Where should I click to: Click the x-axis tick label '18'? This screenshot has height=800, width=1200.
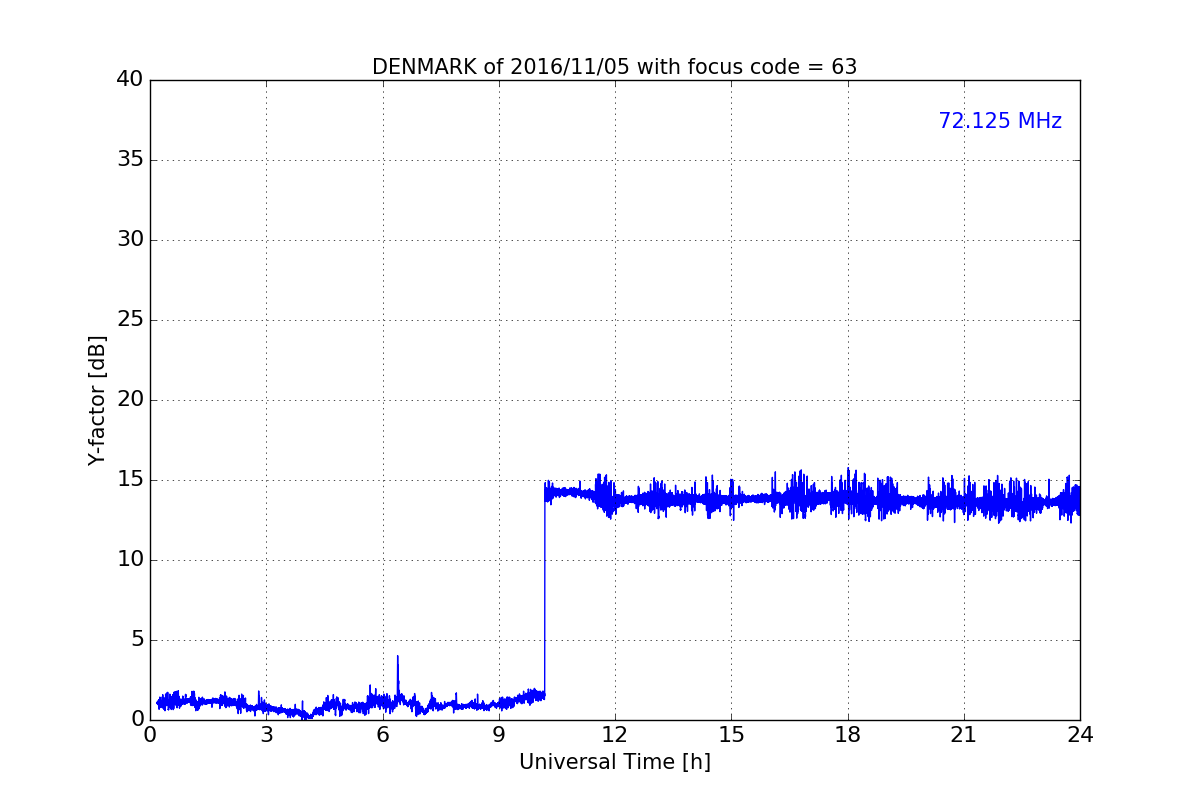pos(848,735)
